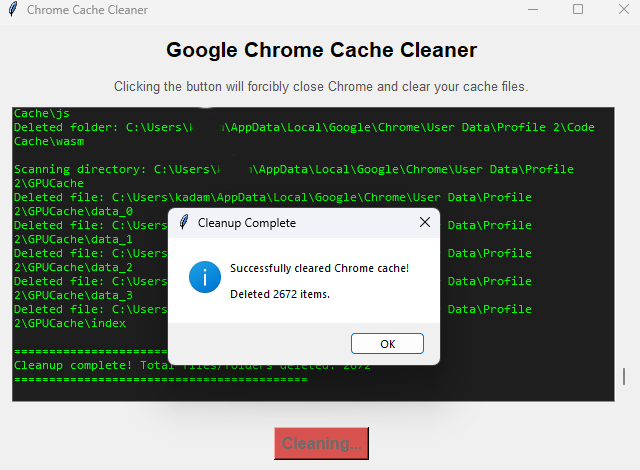Click the log output scrollbar thumb
This screenshot has width=640, height=470.
624,376
